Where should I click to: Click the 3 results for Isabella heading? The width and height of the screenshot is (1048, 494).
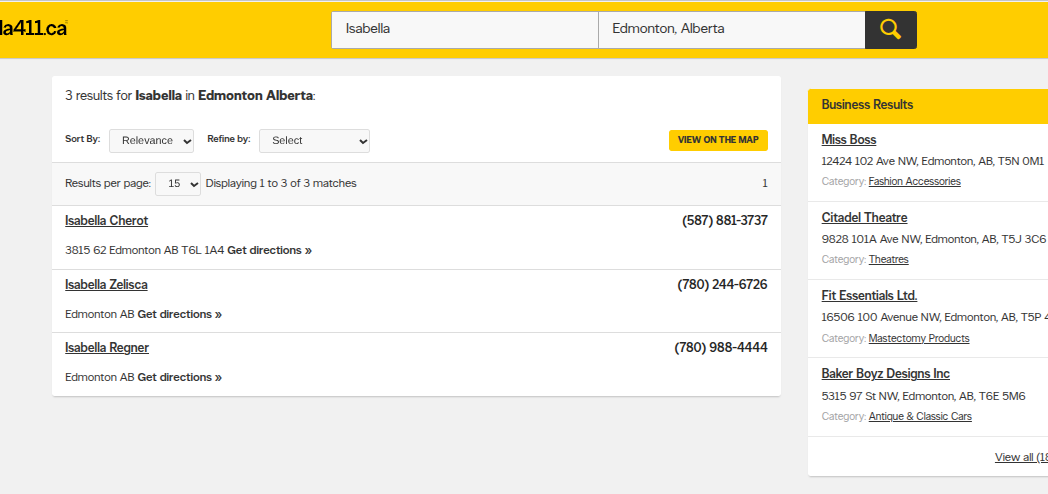pyautogui.click(x=190, y=96)
